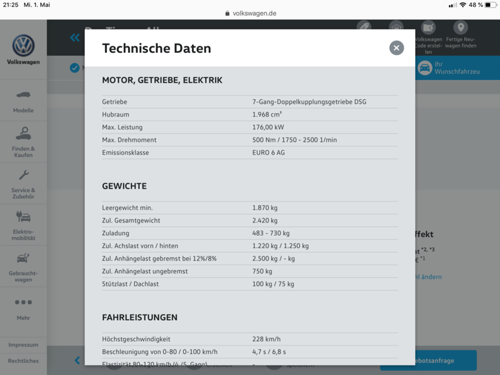Click Fertige Neuwagen finden pin icon
500x375 pixels.
tap(461, 28)
